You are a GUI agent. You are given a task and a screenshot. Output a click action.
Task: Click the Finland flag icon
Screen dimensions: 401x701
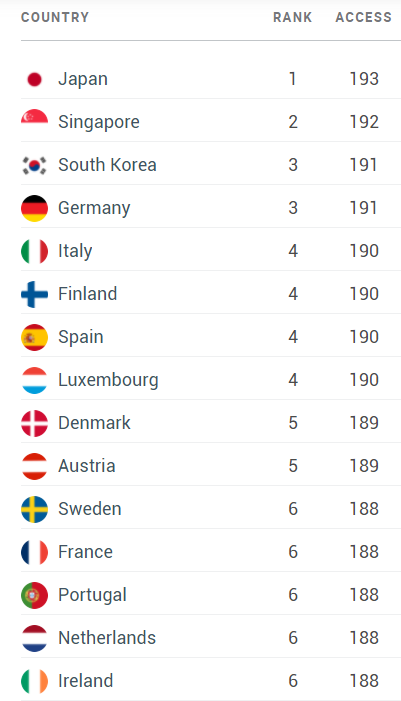(x=34, y=294)
